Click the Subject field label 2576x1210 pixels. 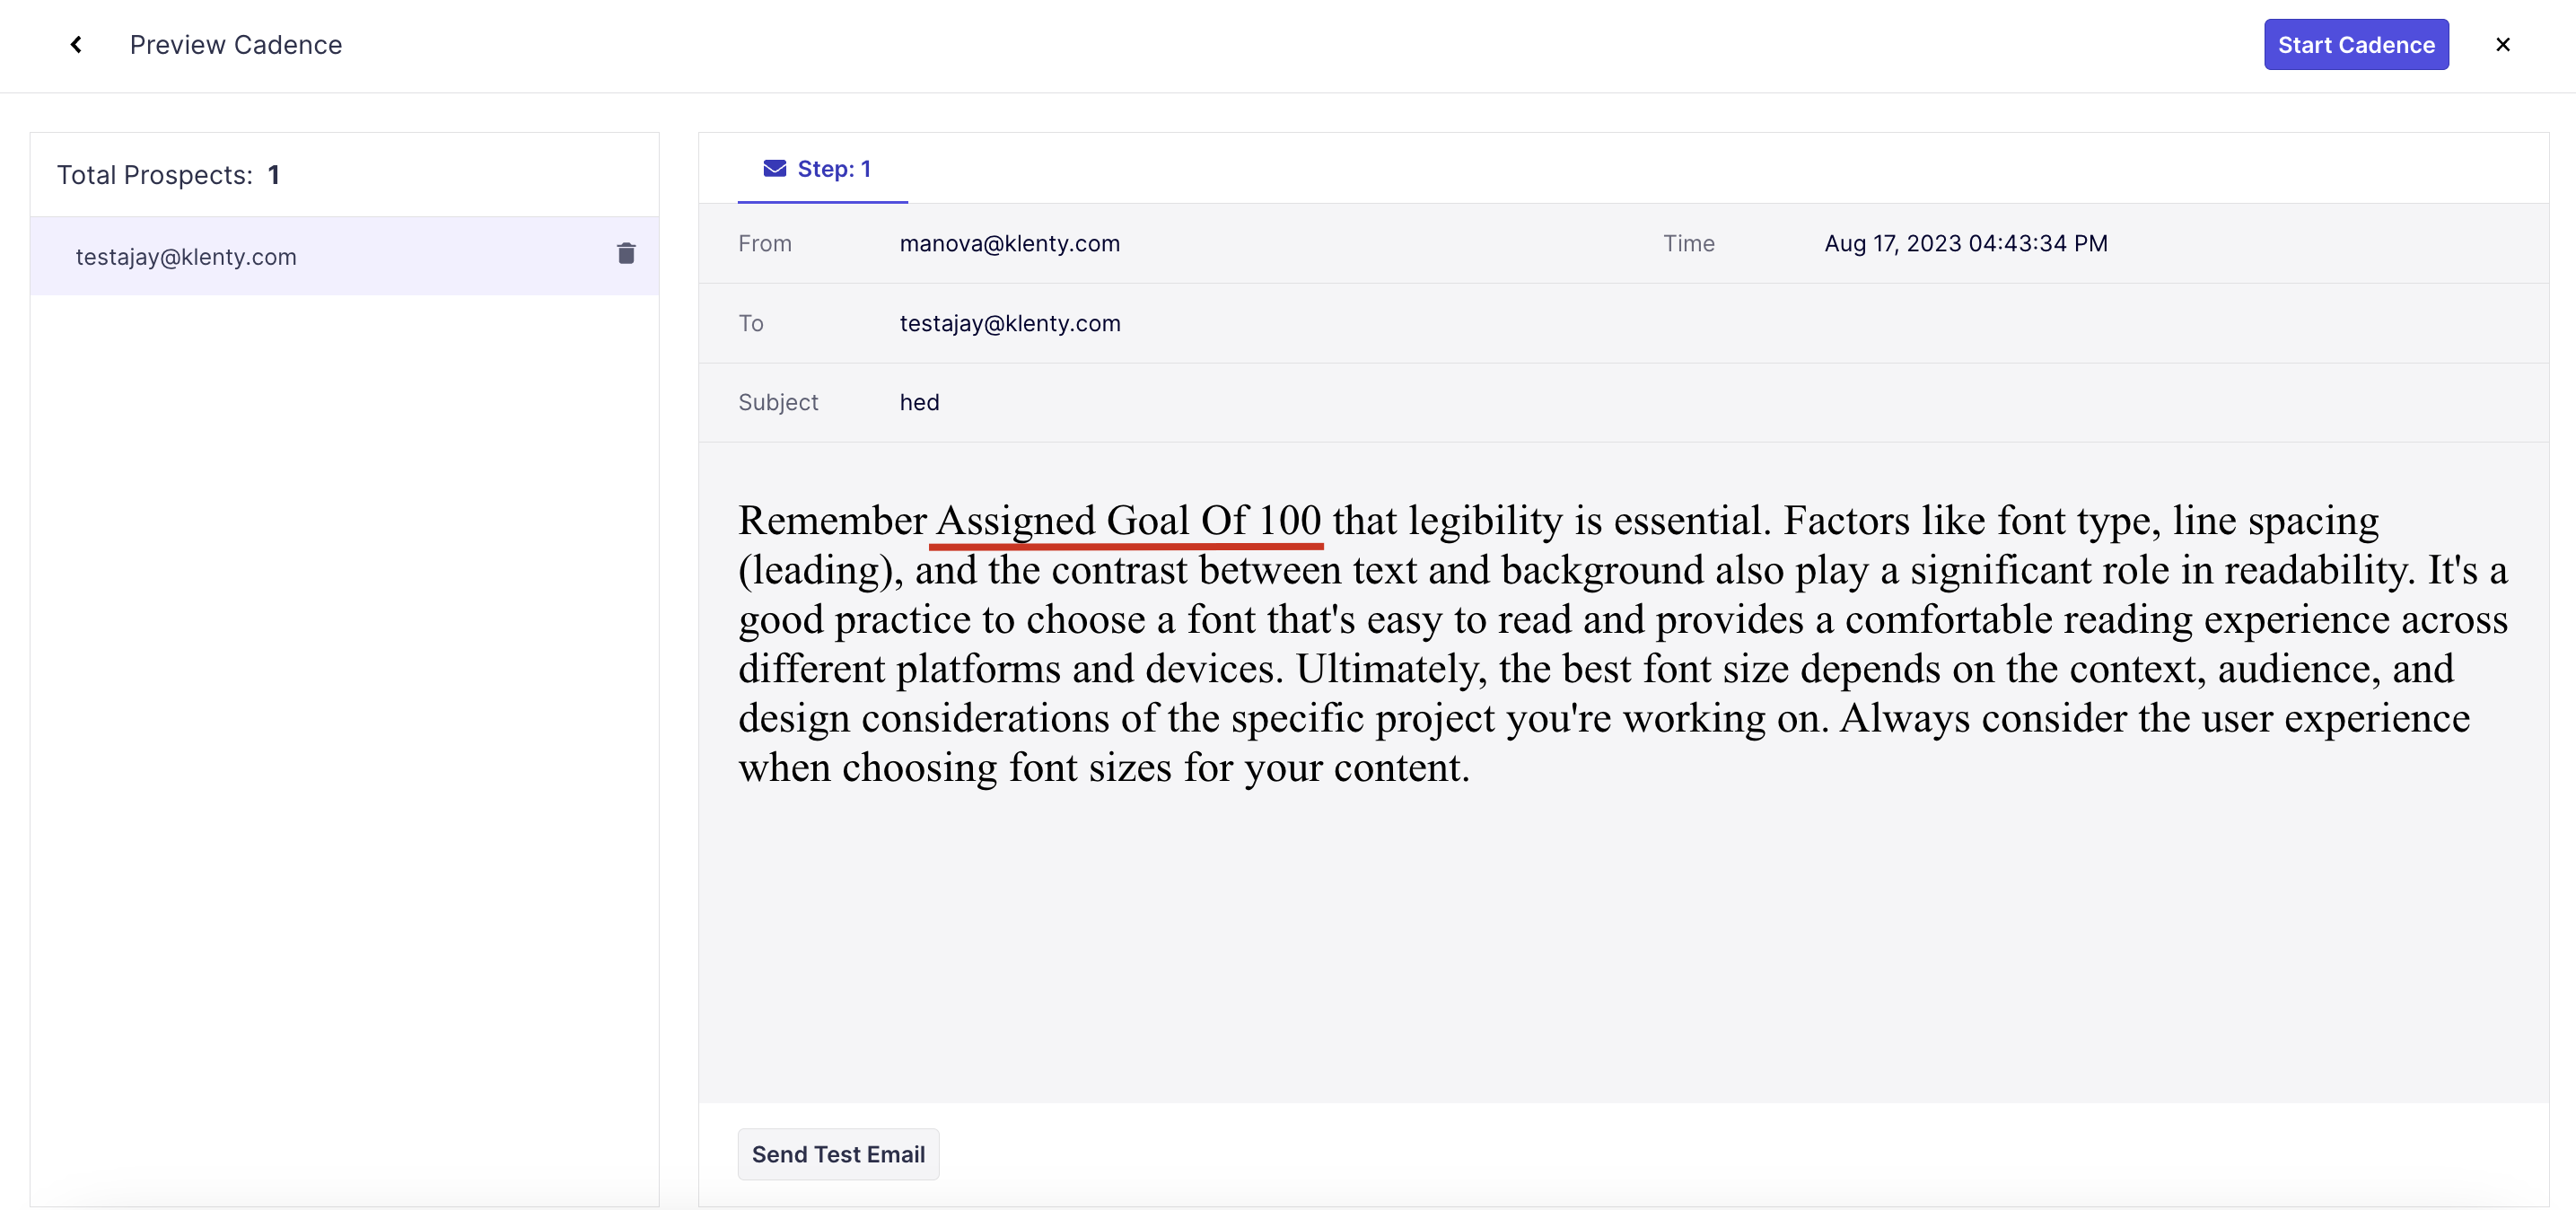click(x=777, y=402)
